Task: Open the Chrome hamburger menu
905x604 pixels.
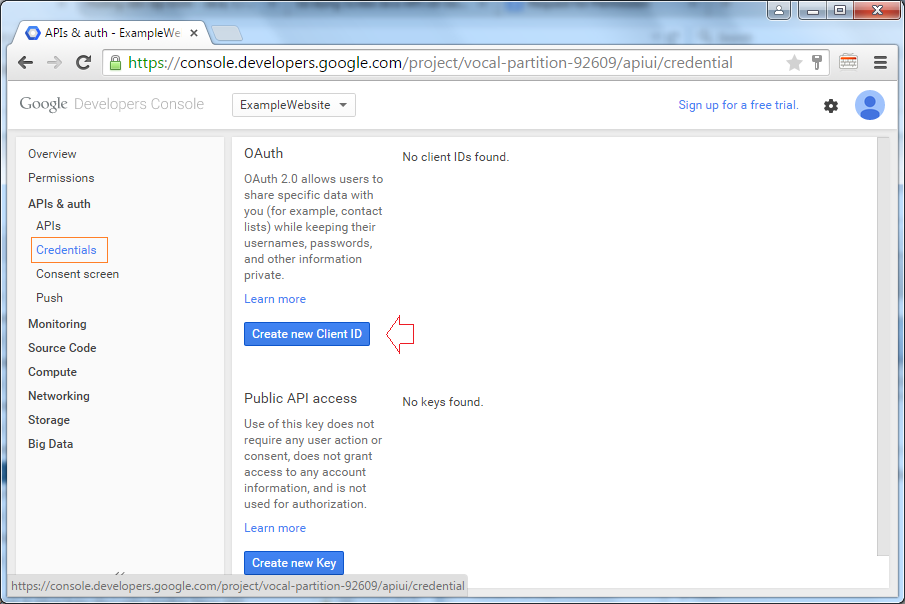Action: pos(880,62)
